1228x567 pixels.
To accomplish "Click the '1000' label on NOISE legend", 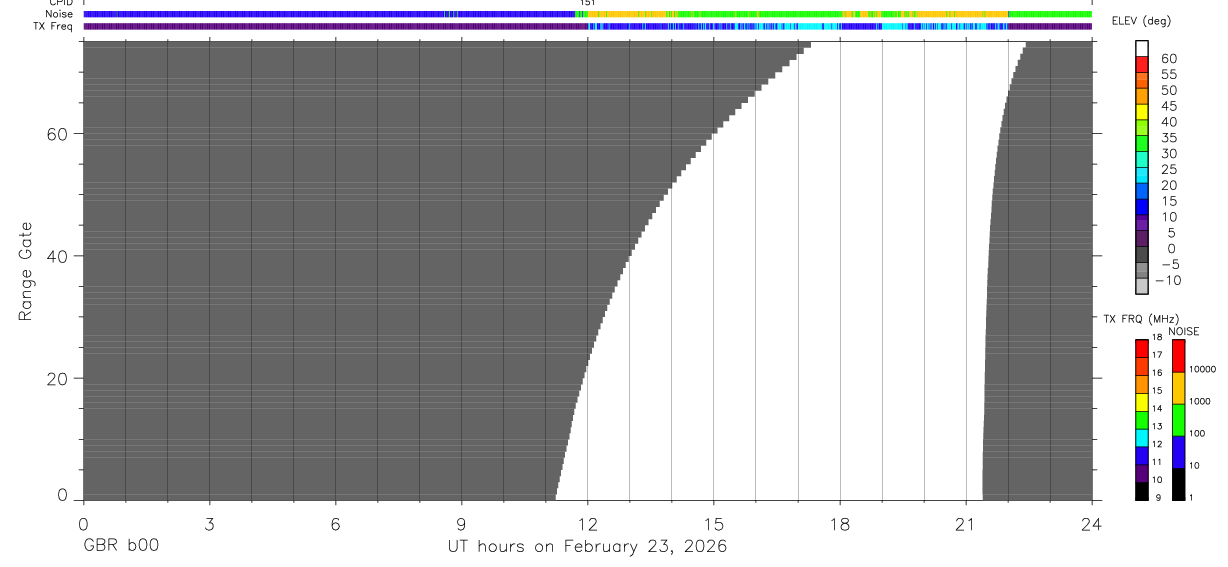I will click(x=1200, y=401).
